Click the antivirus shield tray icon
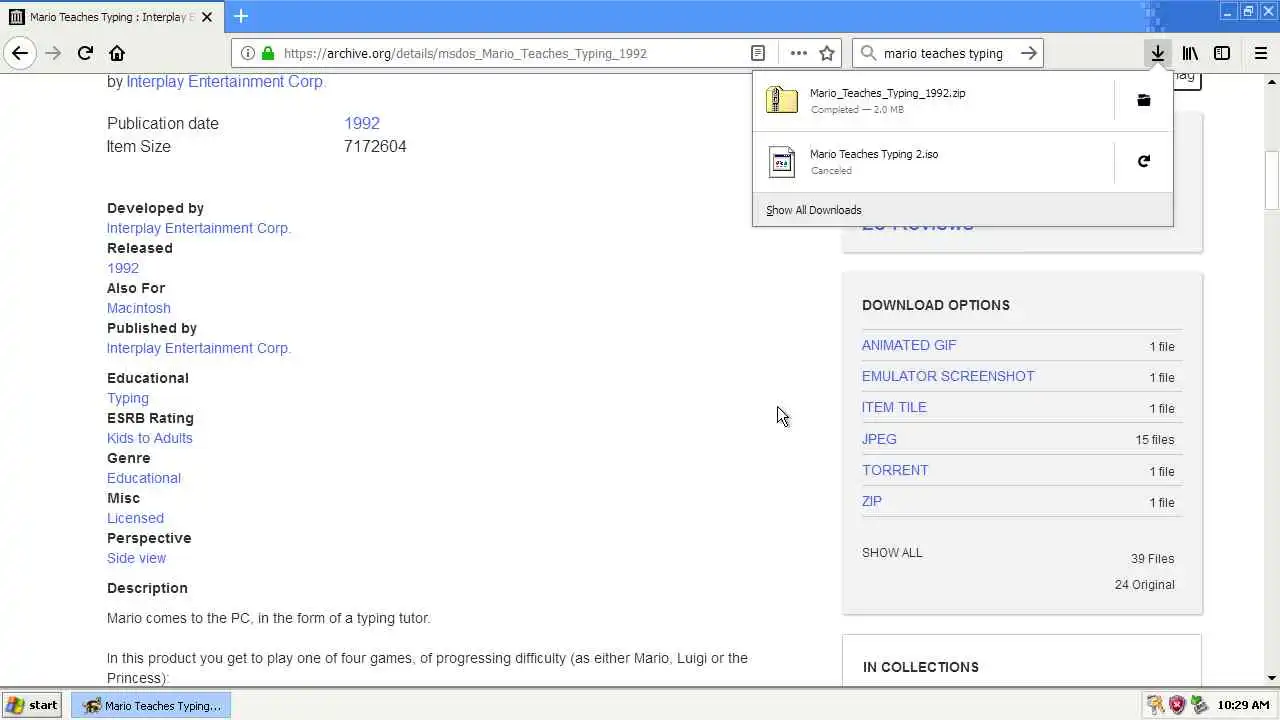The width and height of the screenshot is (1280, 720). [x=1177, y=705]
